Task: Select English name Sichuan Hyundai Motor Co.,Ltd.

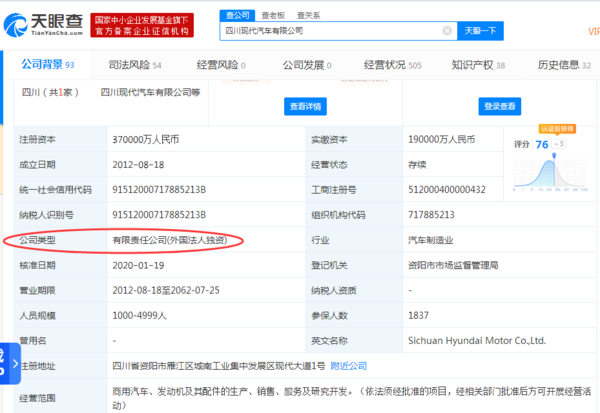Action: (477, 341)
